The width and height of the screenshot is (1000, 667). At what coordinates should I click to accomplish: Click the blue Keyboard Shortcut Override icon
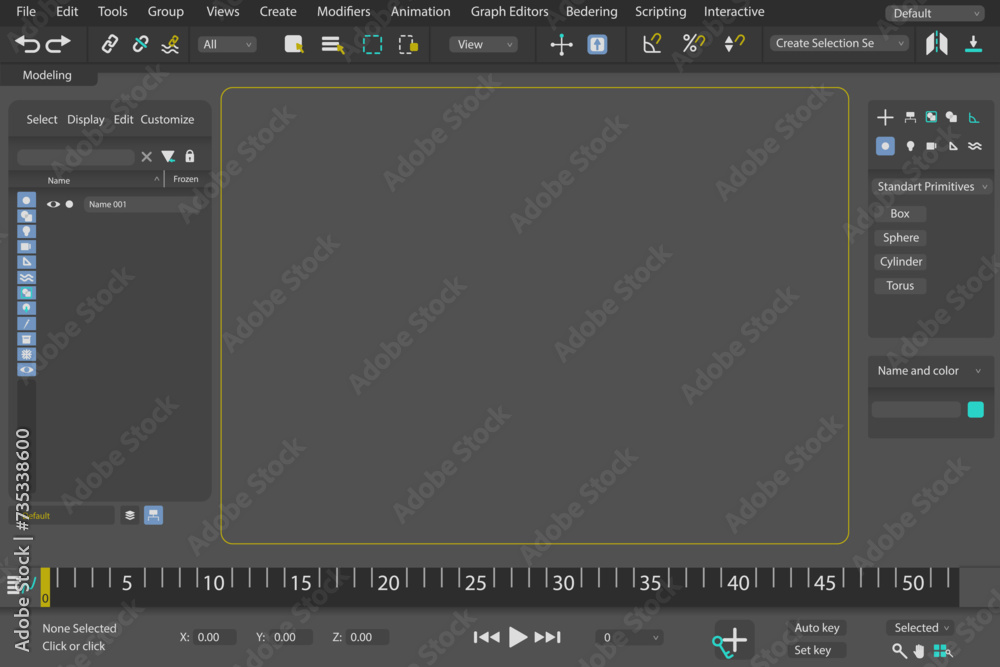coord(597,45)
